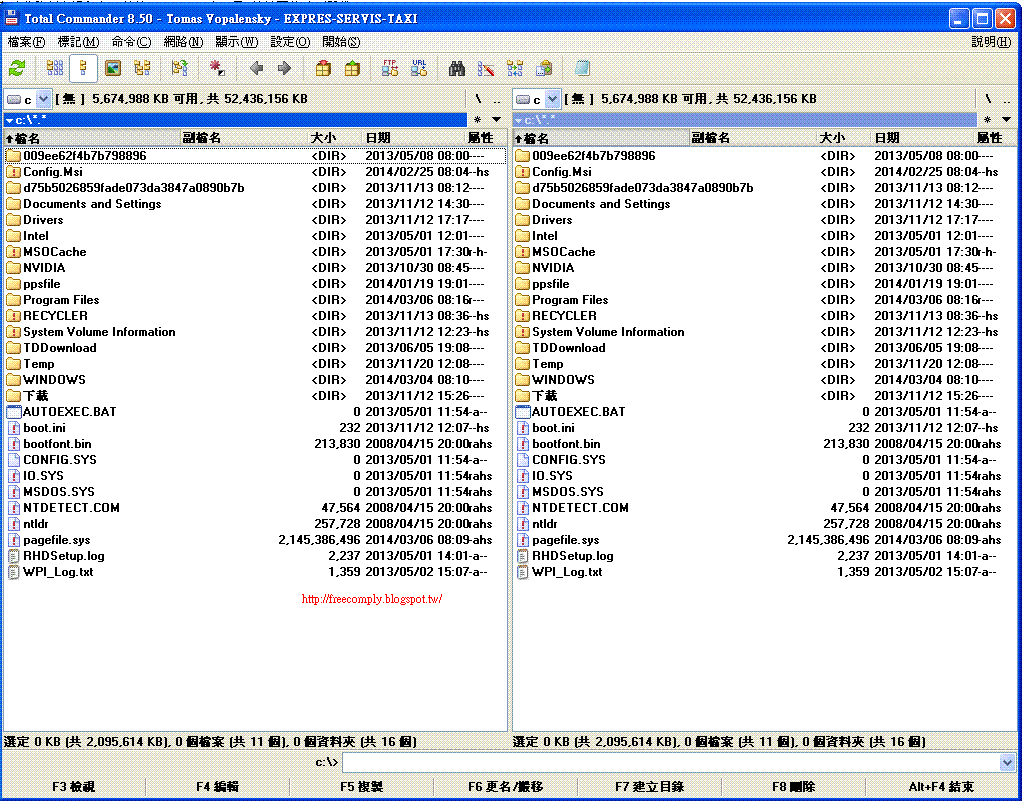The height and width of the screenshot is (801, 1022).
Task: Select Program Files in left panel
Action: (x=255, y=300)
